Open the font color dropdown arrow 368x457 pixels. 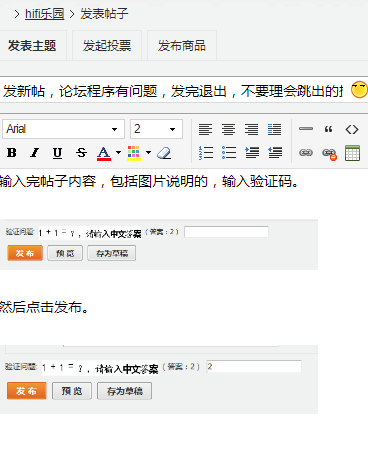[x=118, y=153]
